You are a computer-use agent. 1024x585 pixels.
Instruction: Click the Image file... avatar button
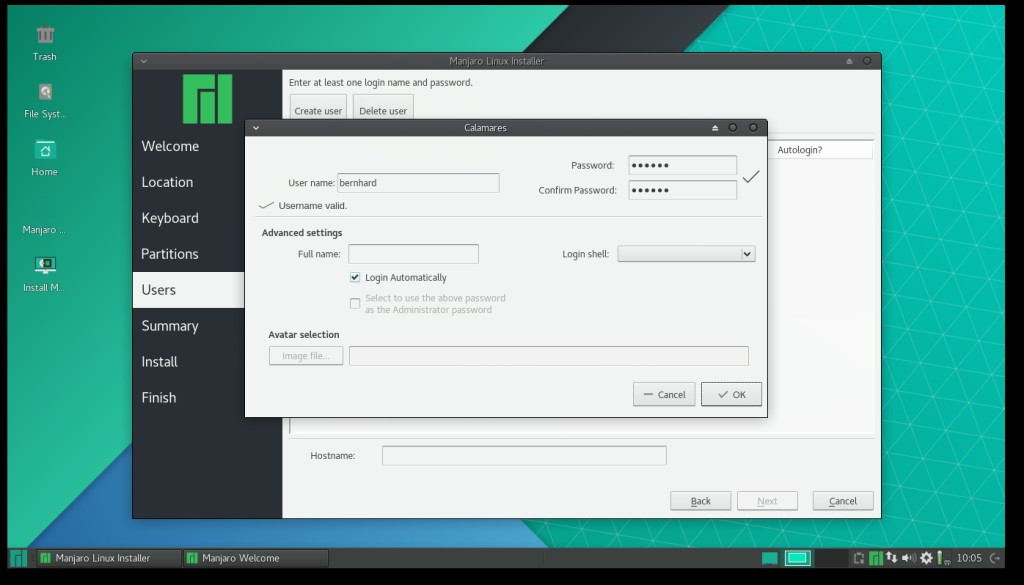(x=306, y=356)
